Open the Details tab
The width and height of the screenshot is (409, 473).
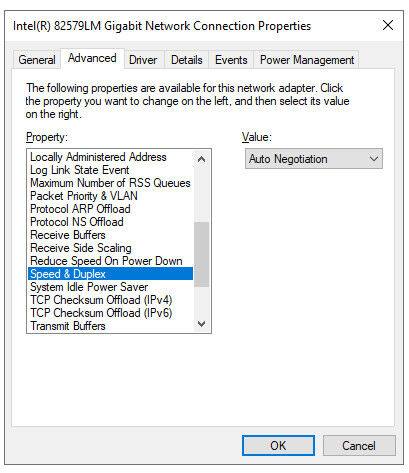pyautogui.click(x=187, y=60)
